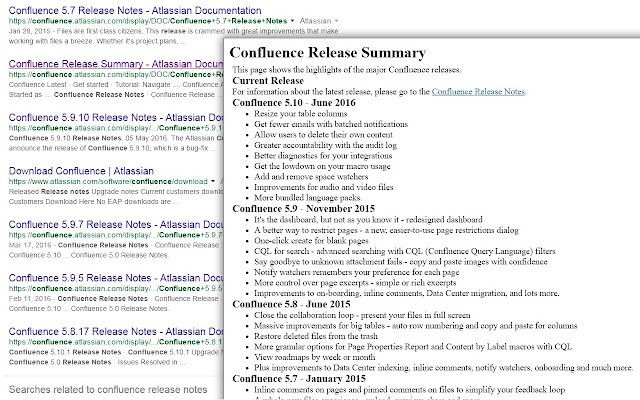Click 'Searches related to confluence release notes' heading
This screenshot has width=640, height=400.
coord(108,389)
